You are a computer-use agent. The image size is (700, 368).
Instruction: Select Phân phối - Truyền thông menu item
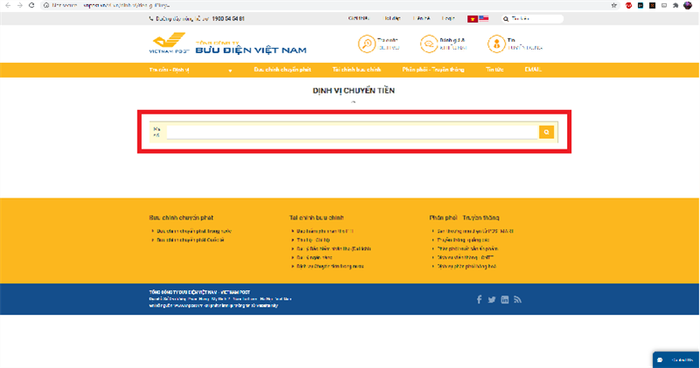pos(433,70)
